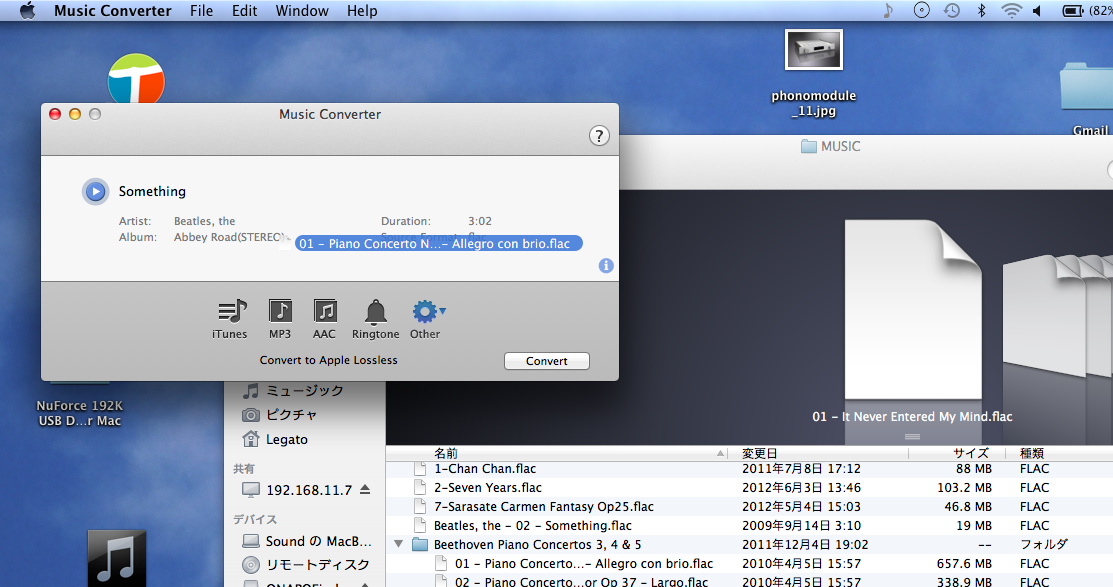Sort Finder list by 変更日 column
Image resolution: width=1113 pixels, height=587 pixels.
tap(818, 453)
